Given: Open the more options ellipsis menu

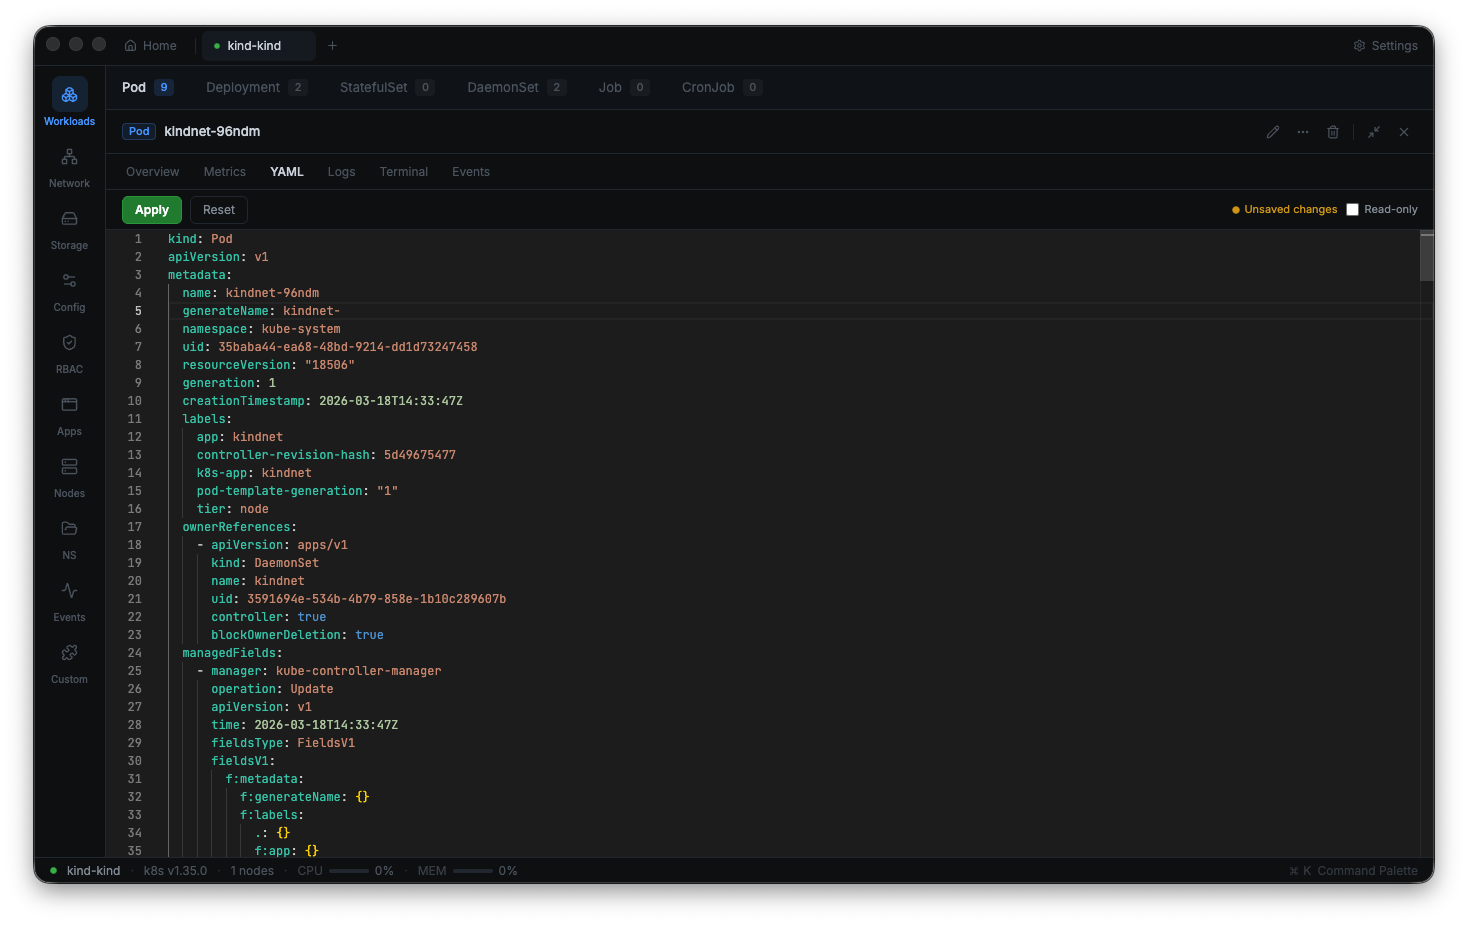Looking at the screenshot, I should 1303,131.
